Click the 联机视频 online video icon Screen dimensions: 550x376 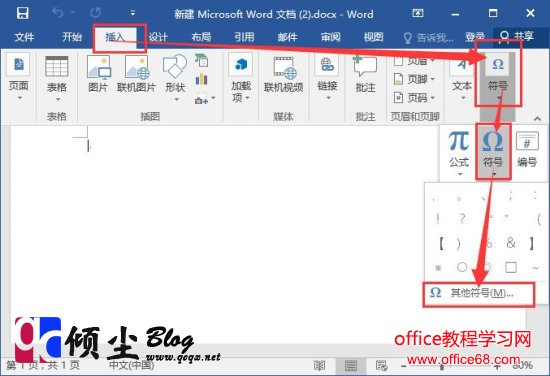pos(284,74)
